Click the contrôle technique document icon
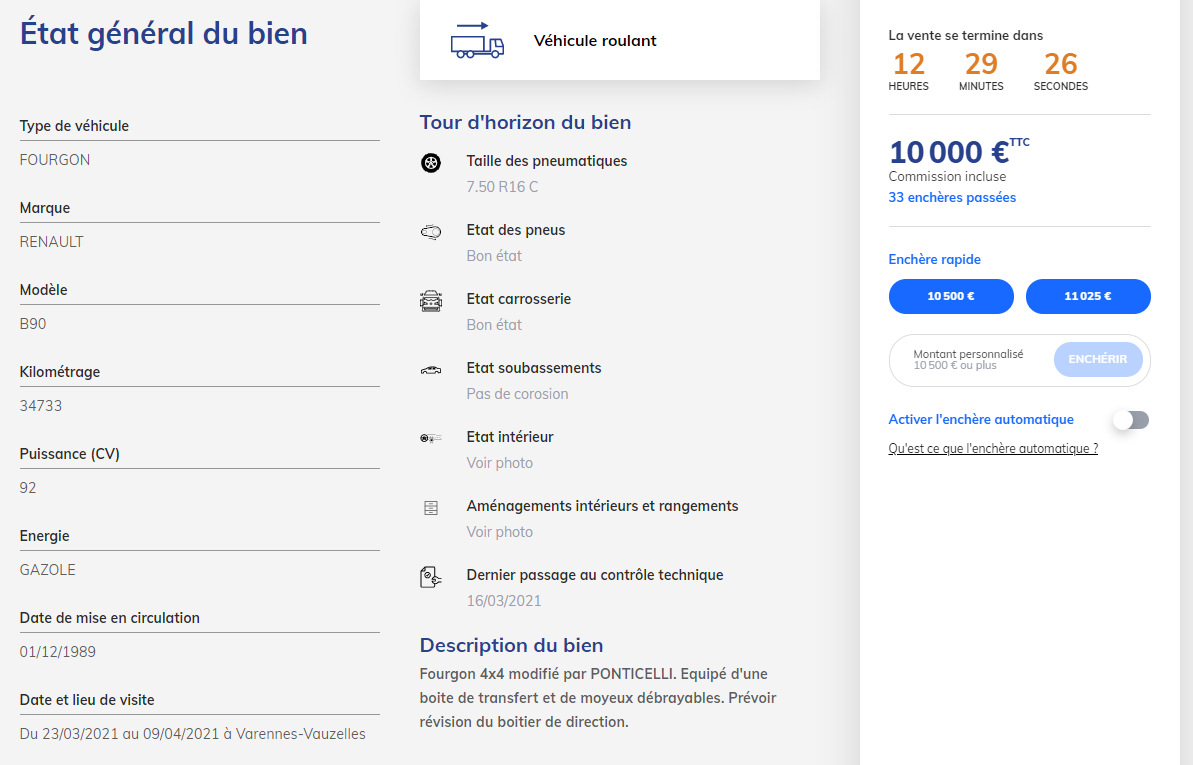This screenshot has height=765, width=1193. click(x=431, y=577)
